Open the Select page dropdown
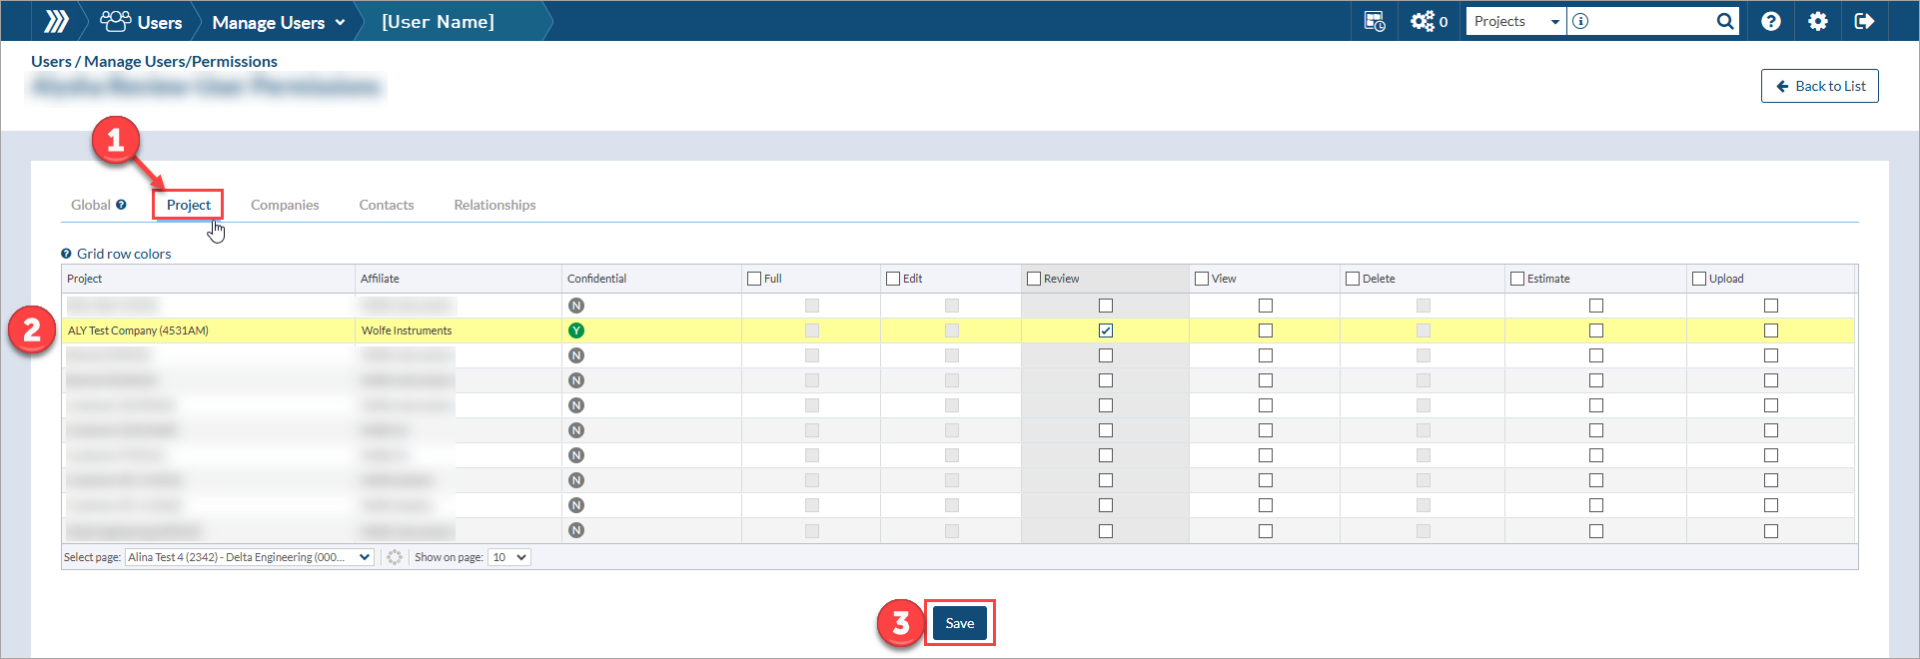This screenshot has height=659, width=1920. pos(249,557)
